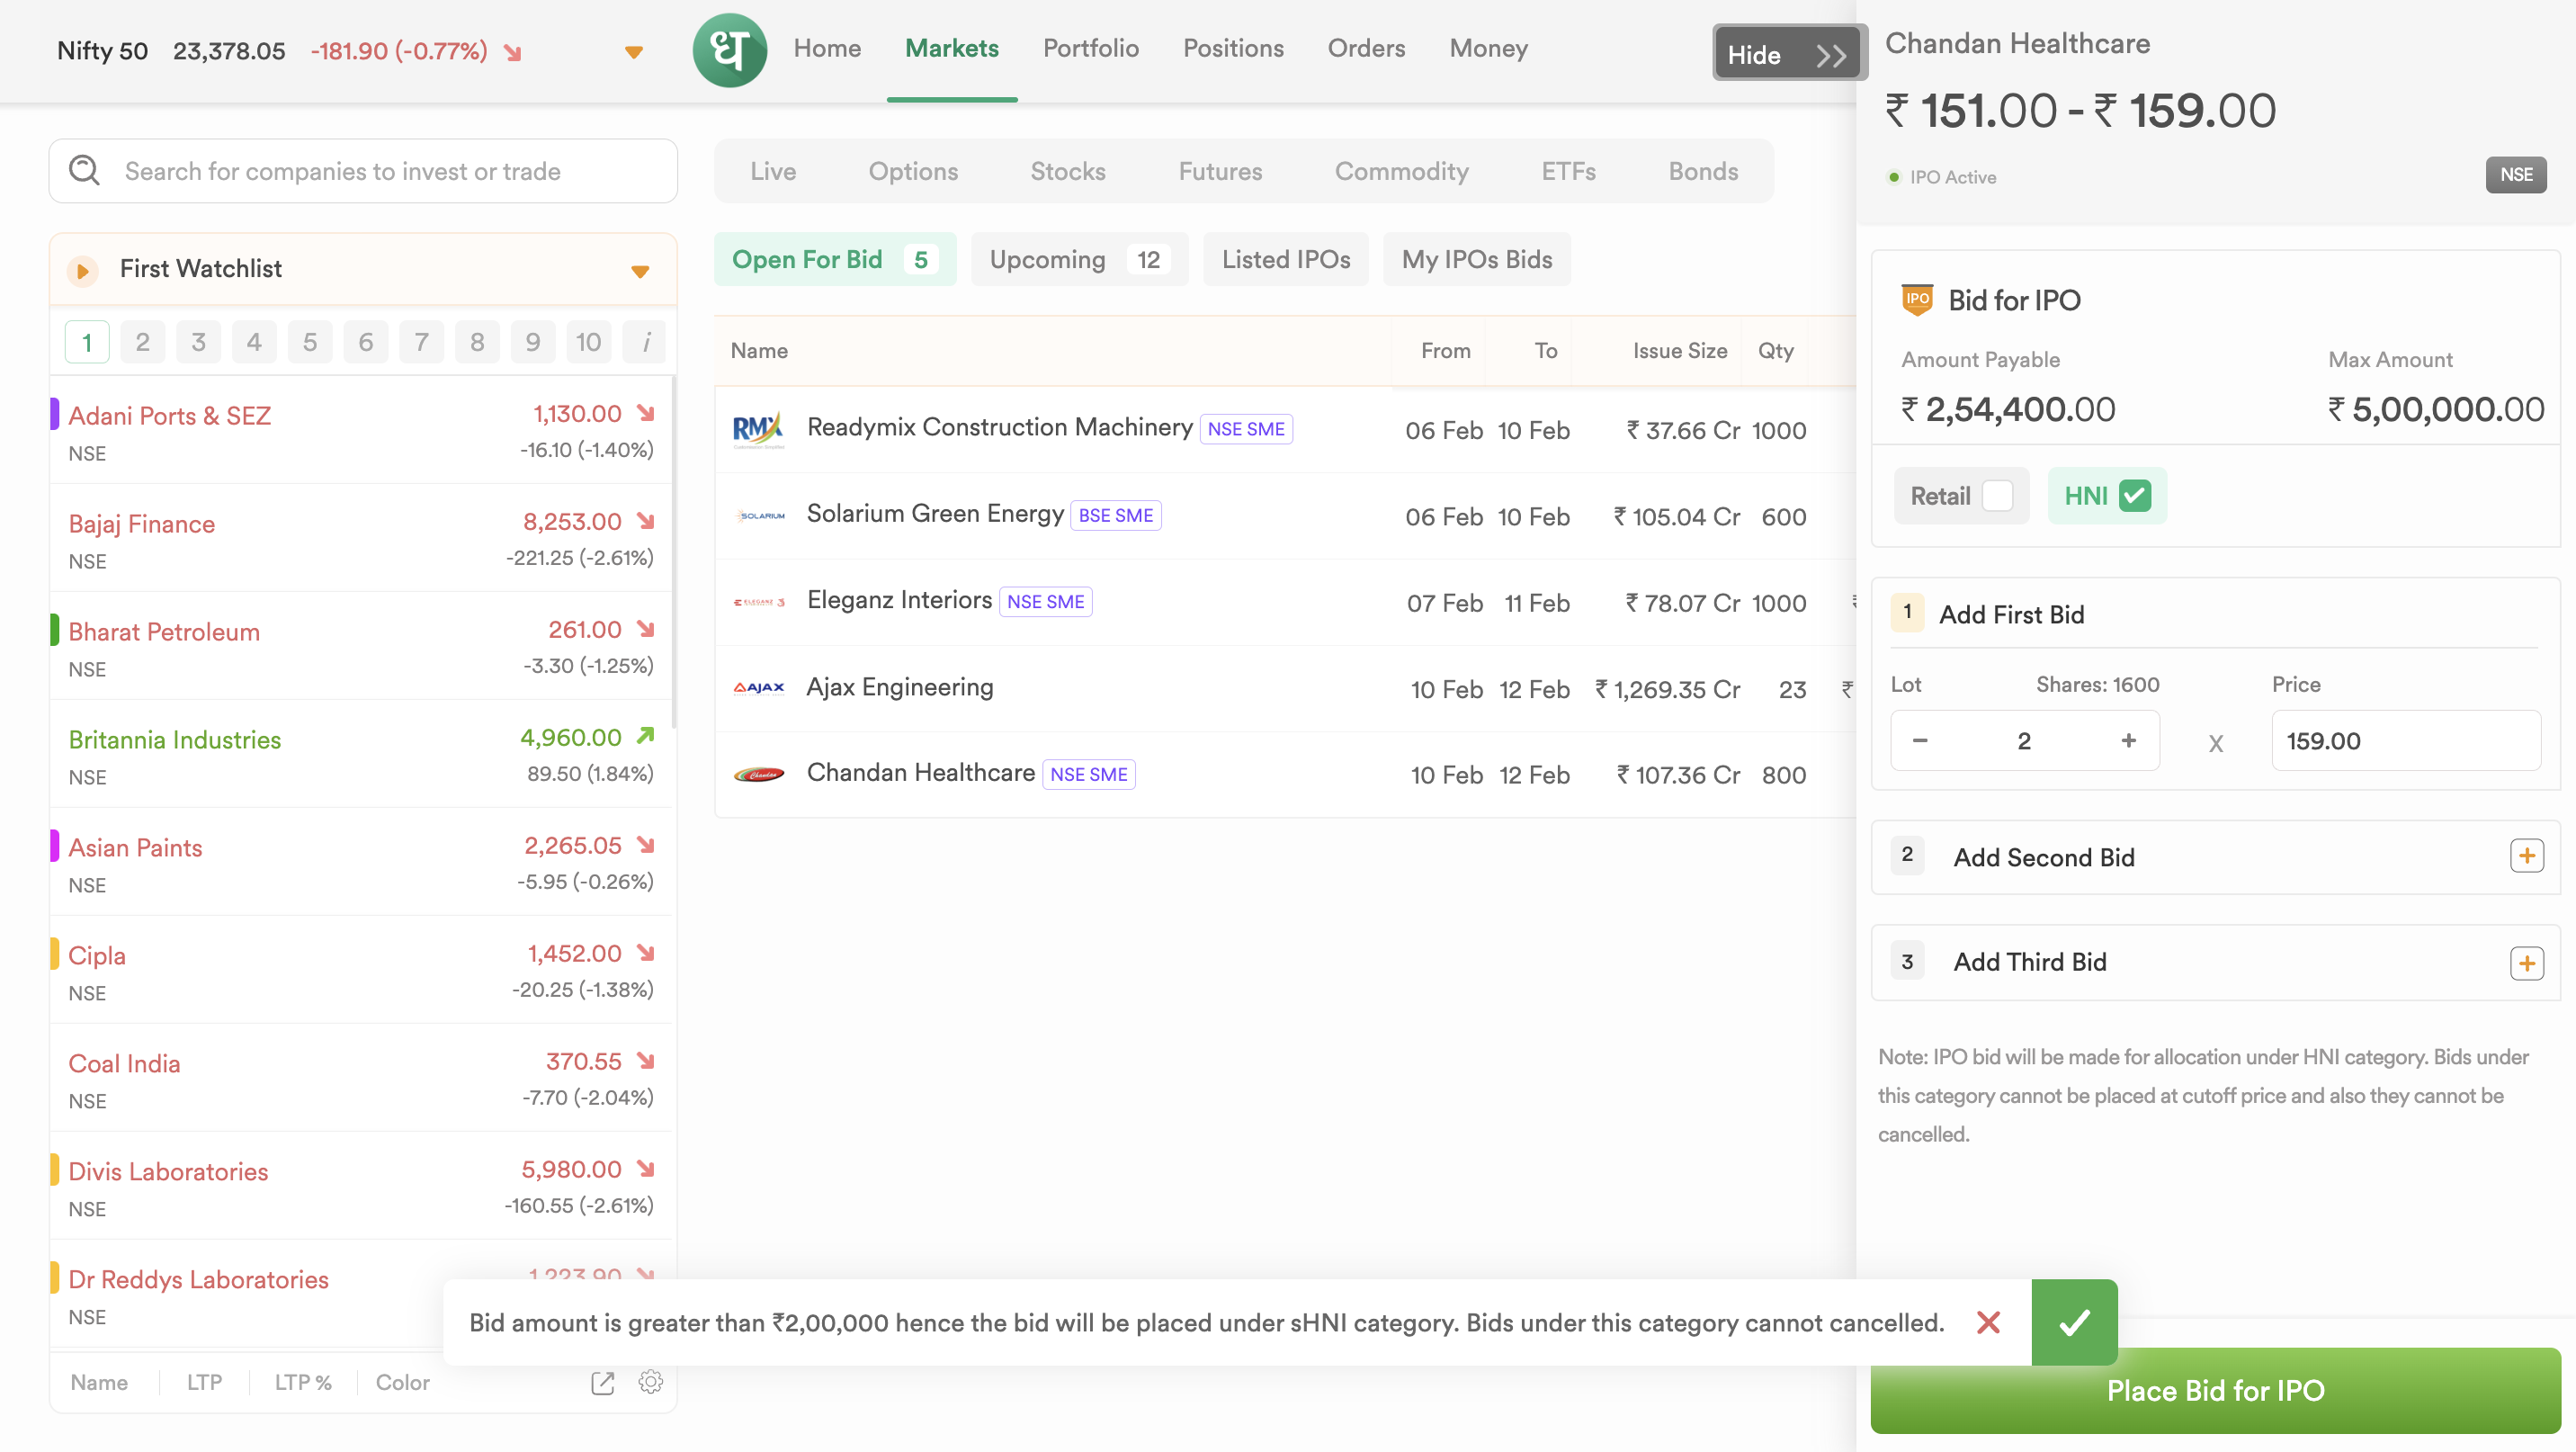Click the Bajaj Finance down-trend arrow
Viewport: 2576px width, 1452px height.
pos(646,521)
